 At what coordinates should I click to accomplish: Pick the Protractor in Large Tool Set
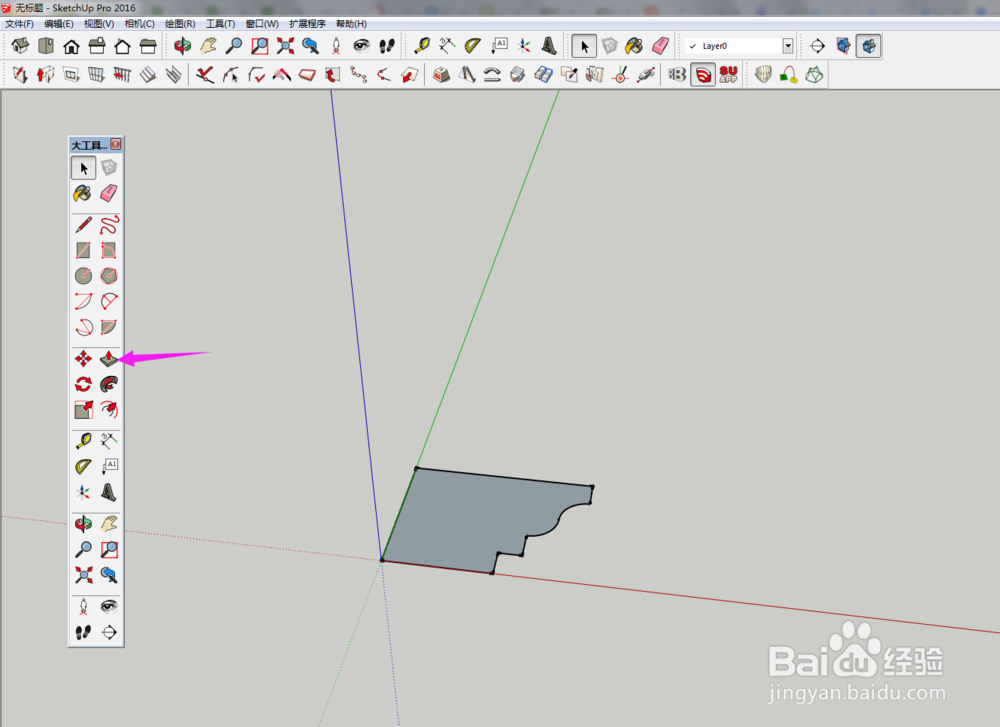pos(84,466)
